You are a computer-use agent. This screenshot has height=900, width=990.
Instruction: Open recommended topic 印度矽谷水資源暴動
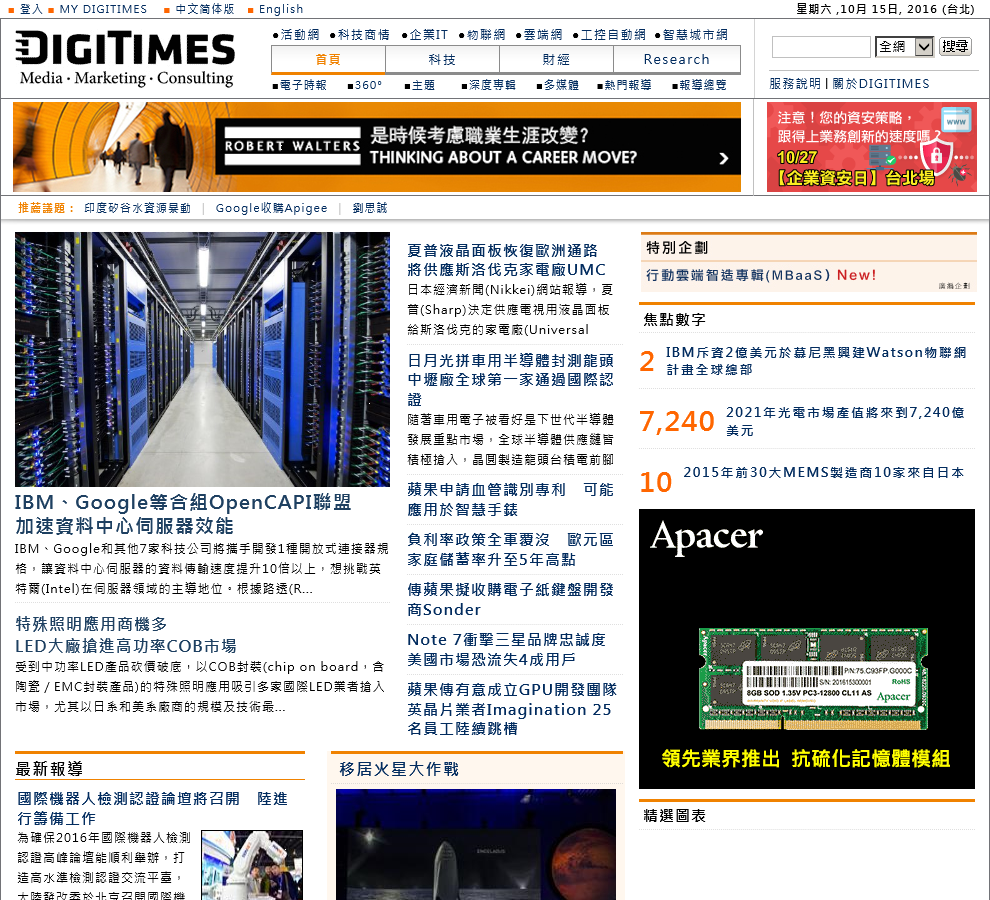tap(138, 208)
